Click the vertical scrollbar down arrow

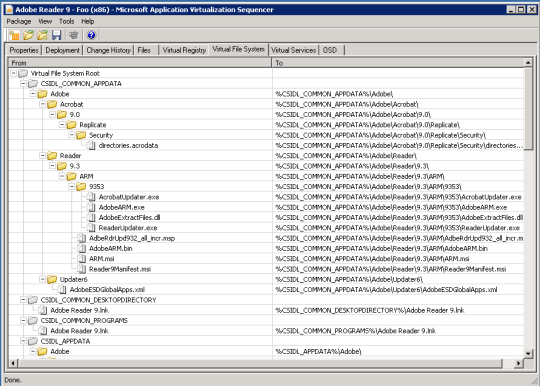coord(528,354)
